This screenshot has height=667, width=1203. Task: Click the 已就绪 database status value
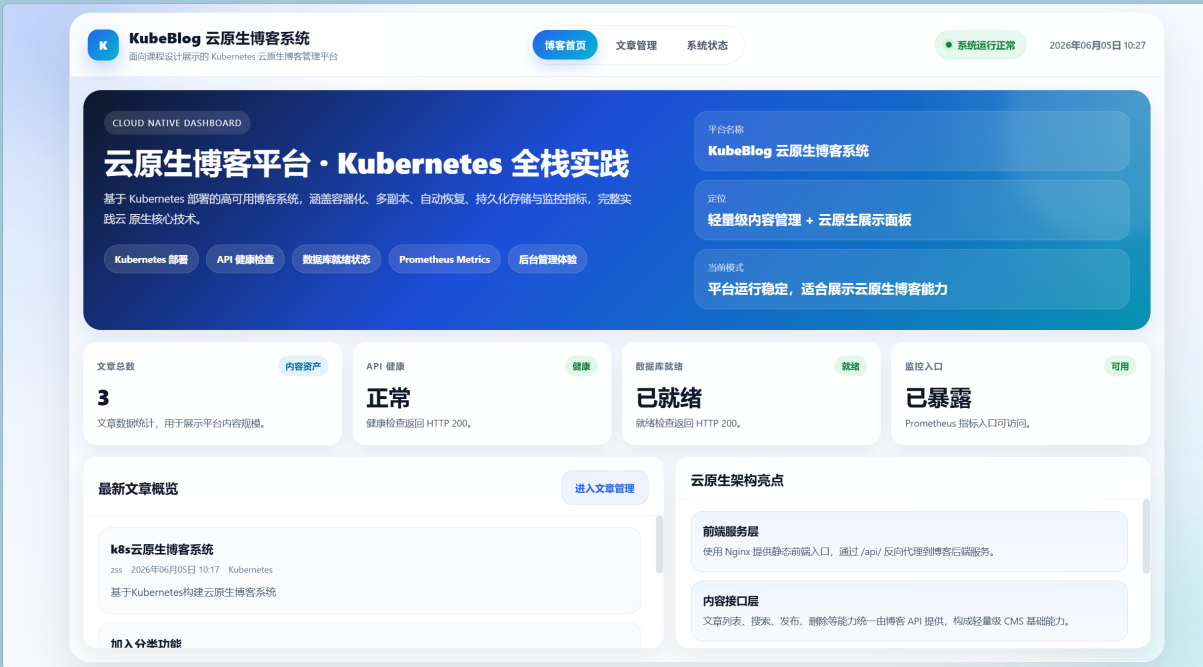[x=669, y=398]
